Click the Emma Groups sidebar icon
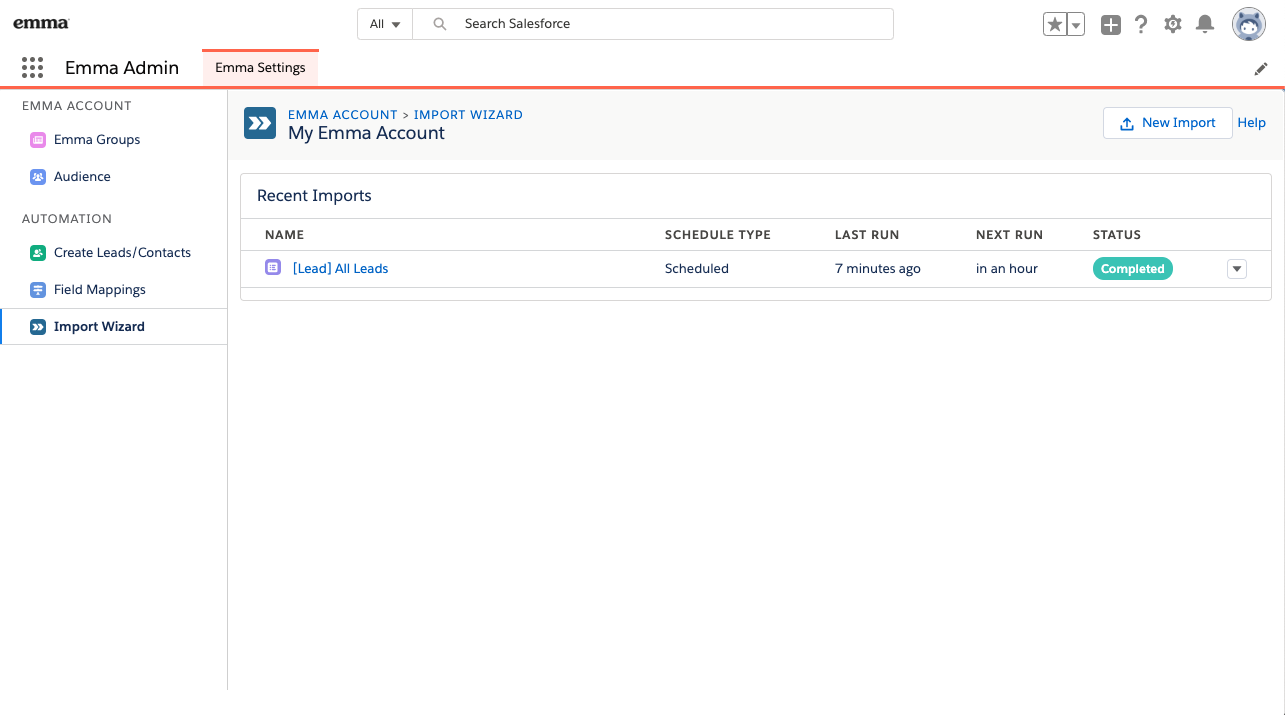This screenshot has width=1285, height=715. (x=38, y=140)
